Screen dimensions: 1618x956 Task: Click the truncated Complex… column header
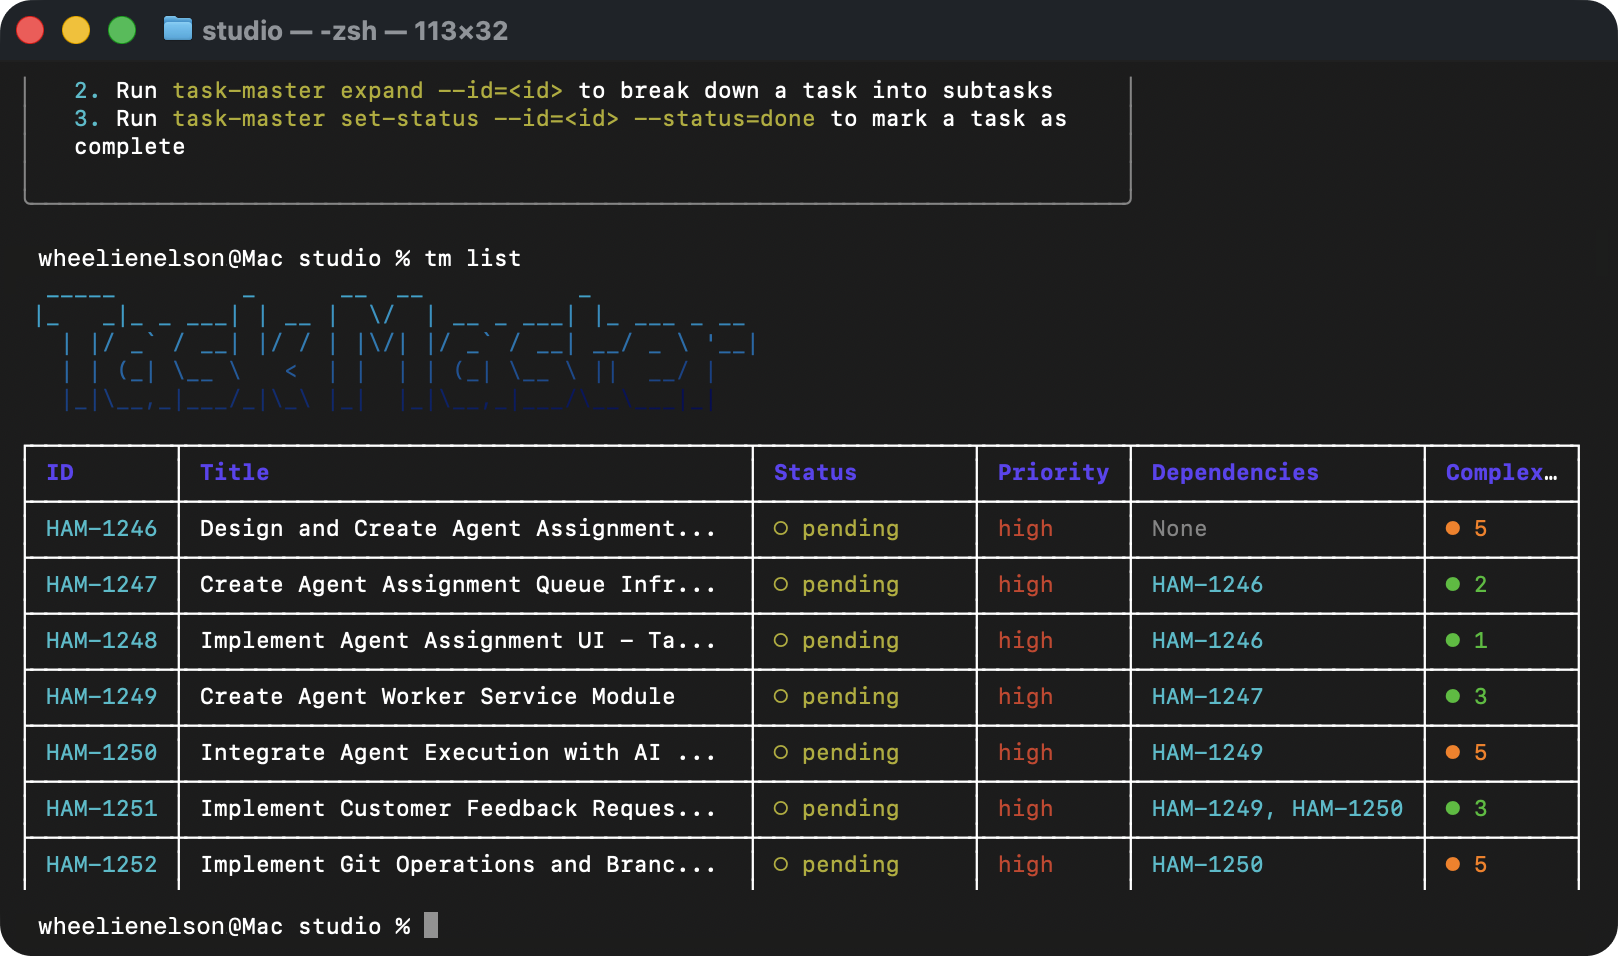pyautogui.click(x=1501, y=473)
